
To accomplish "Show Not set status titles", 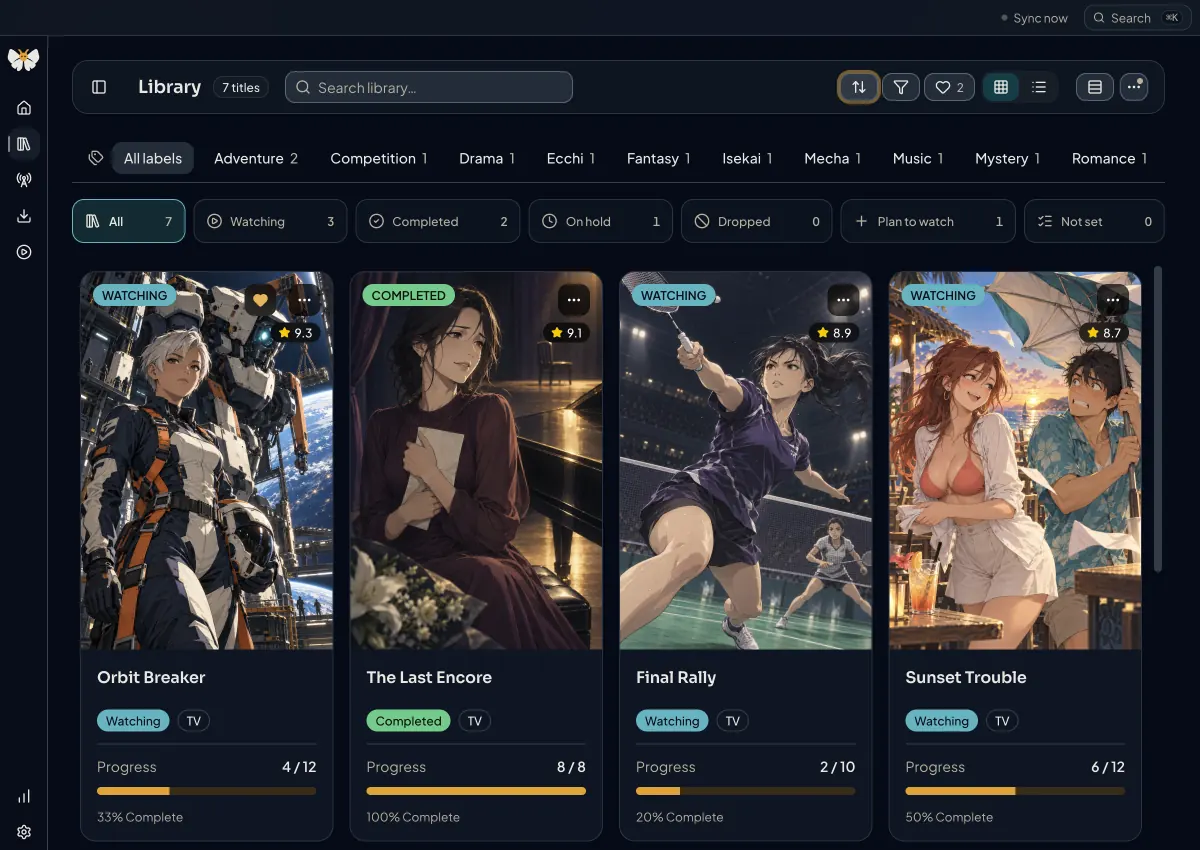I will (1094, 221).
